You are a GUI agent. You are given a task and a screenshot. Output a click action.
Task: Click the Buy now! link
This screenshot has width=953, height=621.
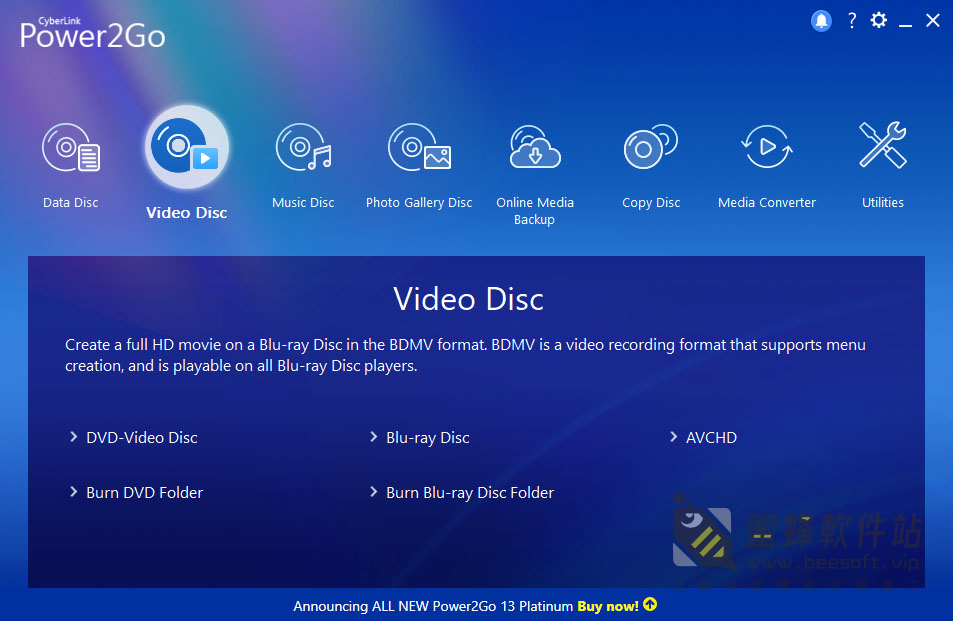[608, 606]
